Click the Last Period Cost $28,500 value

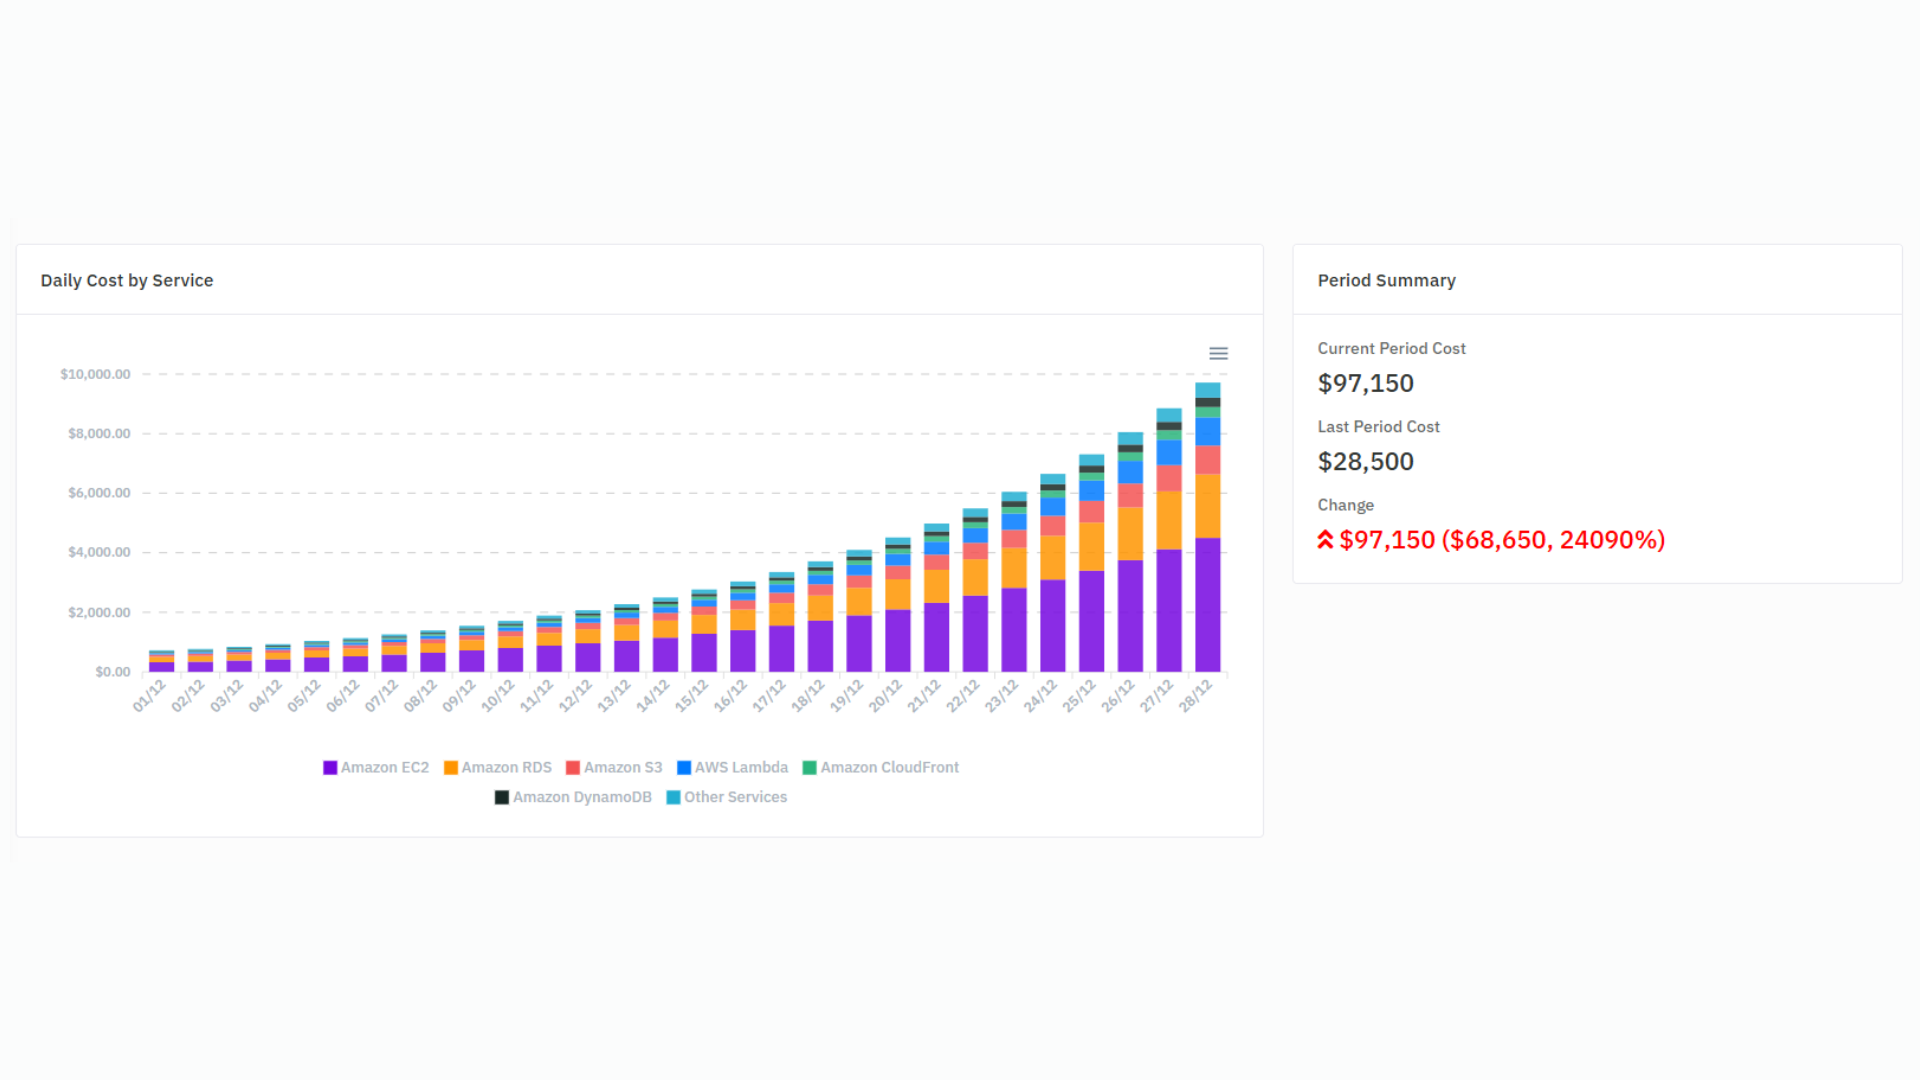pyautogui.click(x=1365, y=462)
